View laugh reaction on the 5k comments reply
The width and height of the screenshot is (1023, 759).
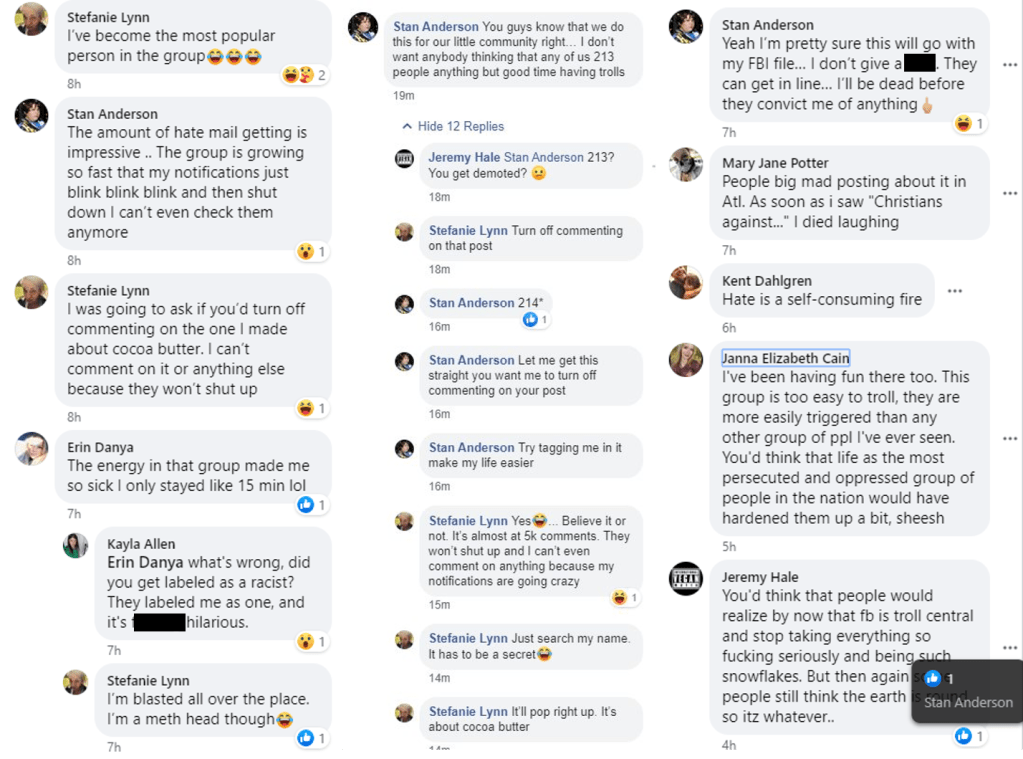click(624, 598)
